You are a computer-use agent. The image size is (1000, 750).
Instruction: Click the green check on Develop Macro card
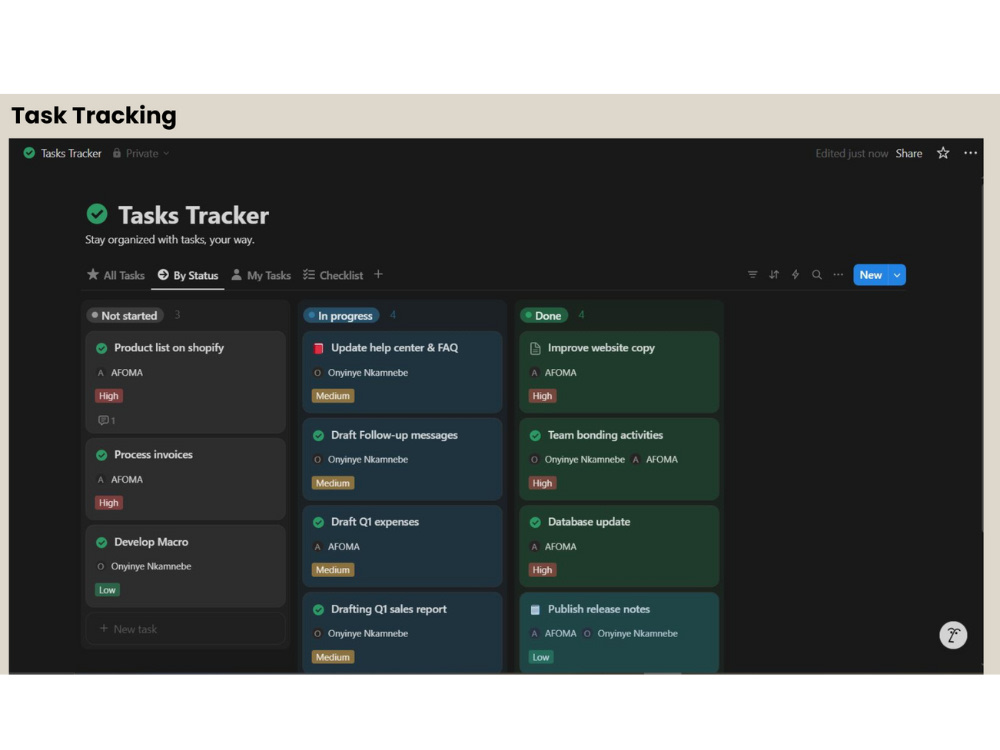(x=101, y=543)
